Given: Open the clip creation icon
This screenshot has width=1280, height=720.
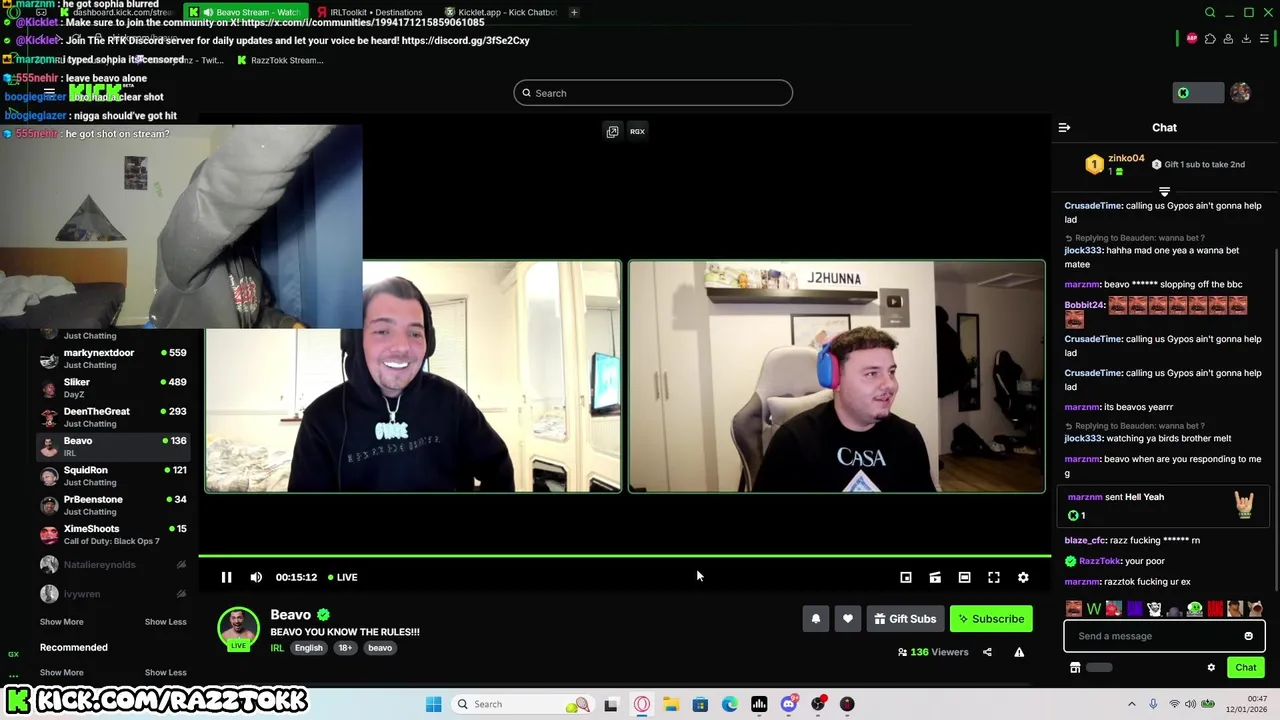Looking at the screenshot, I should tap(935, 577).
